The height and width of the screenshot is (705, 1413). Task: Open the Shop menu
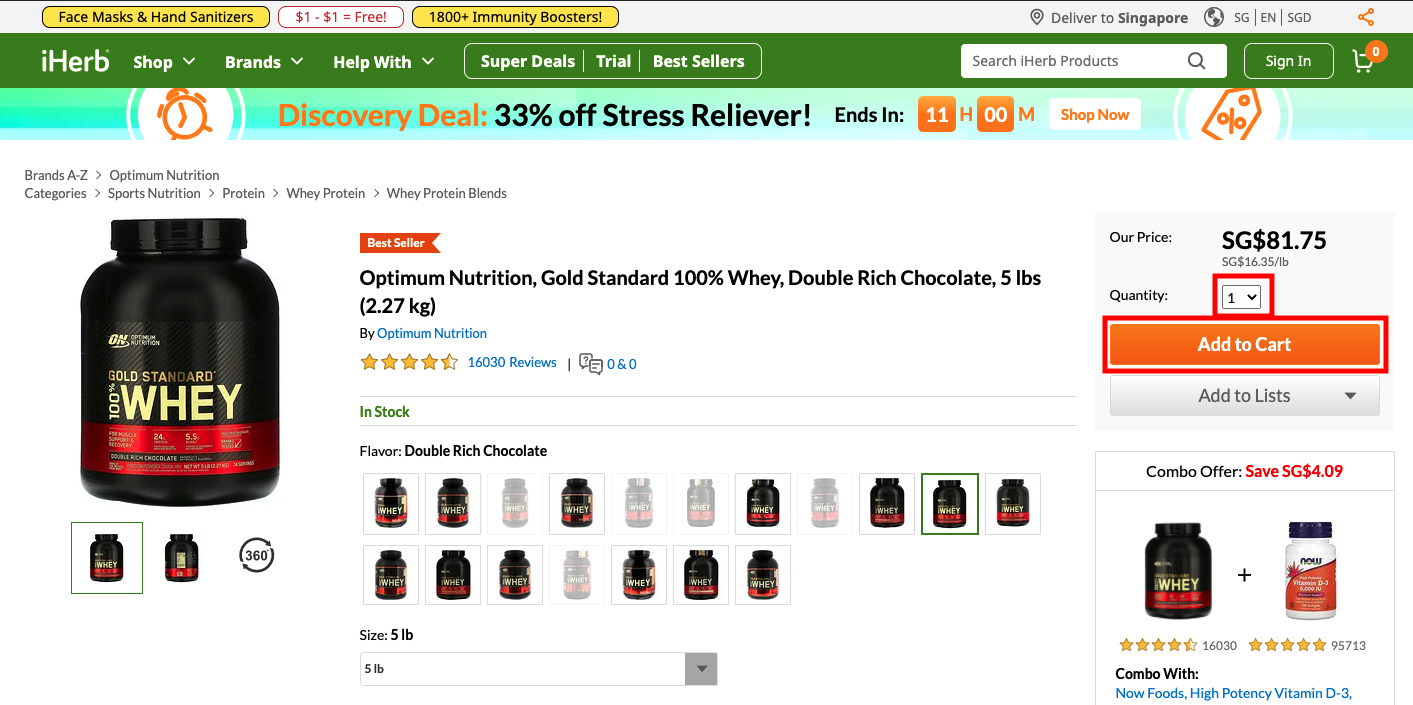pyautogui.click(x=164, y=62)
